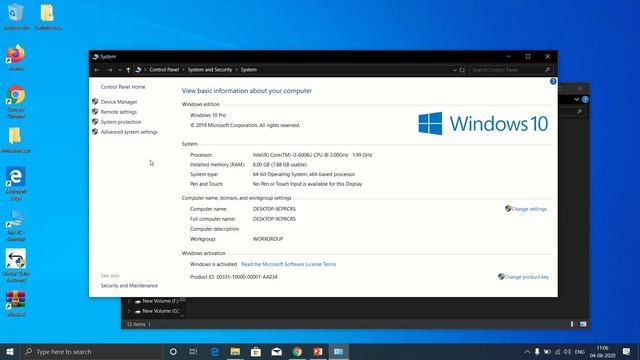Open Mail from the taskbar
Image resolution: width=640 pixels, height=360 pixels.
coord(276,351)
